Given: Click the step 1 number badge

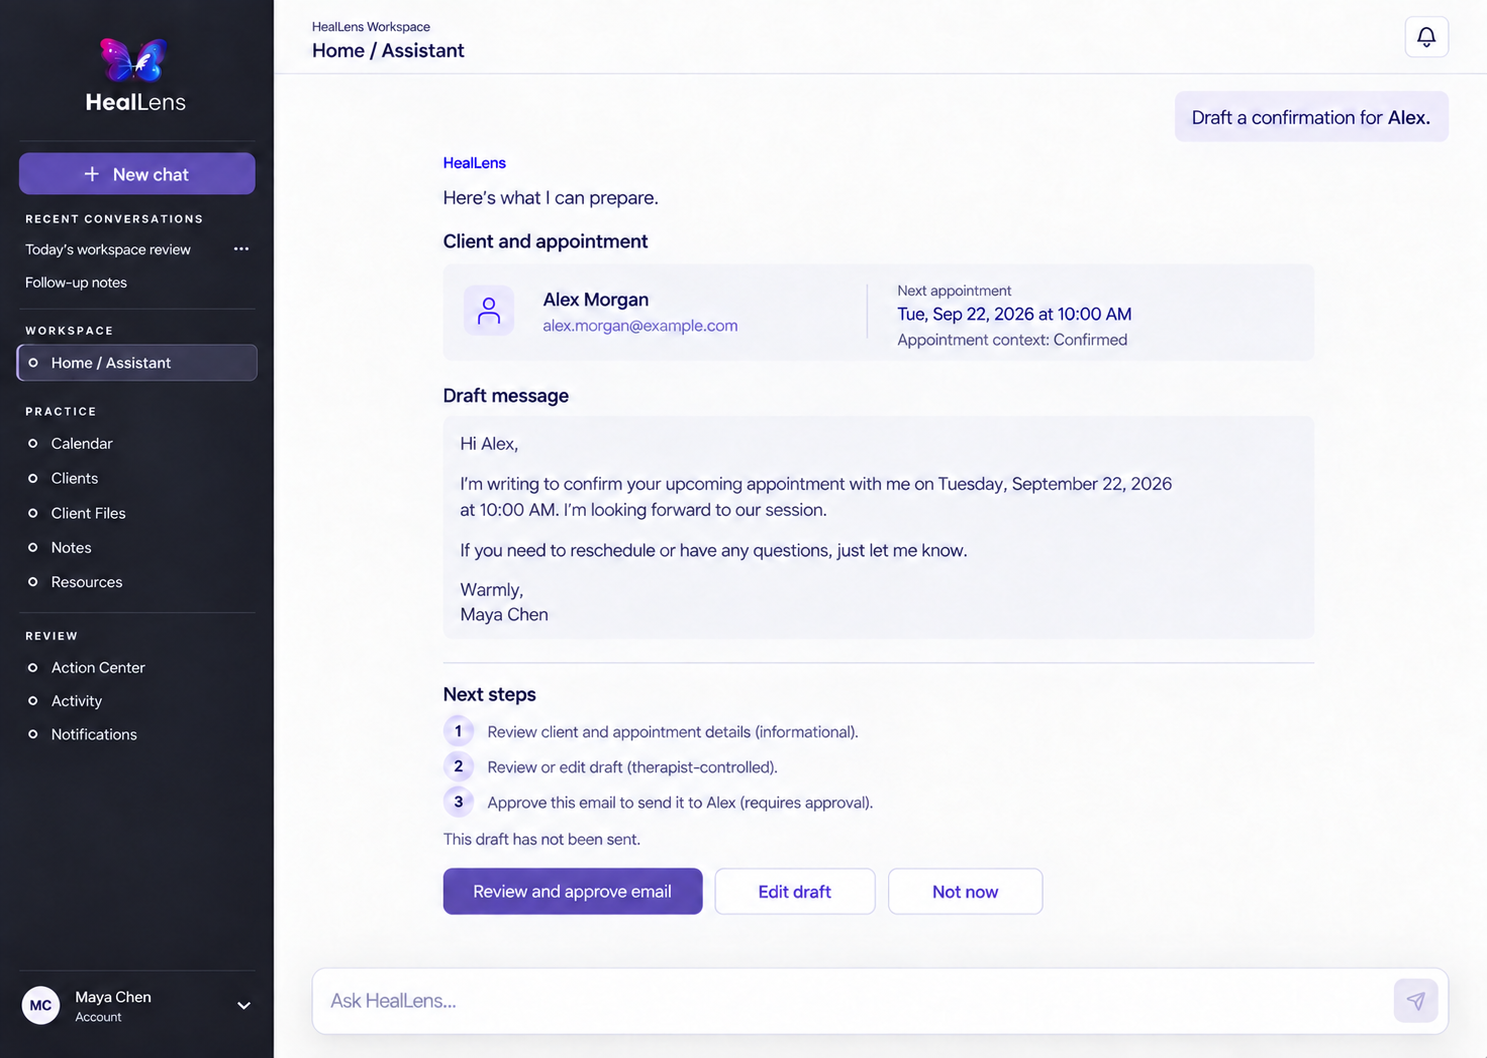Looking at the screenshot, I should click(458, 731).
